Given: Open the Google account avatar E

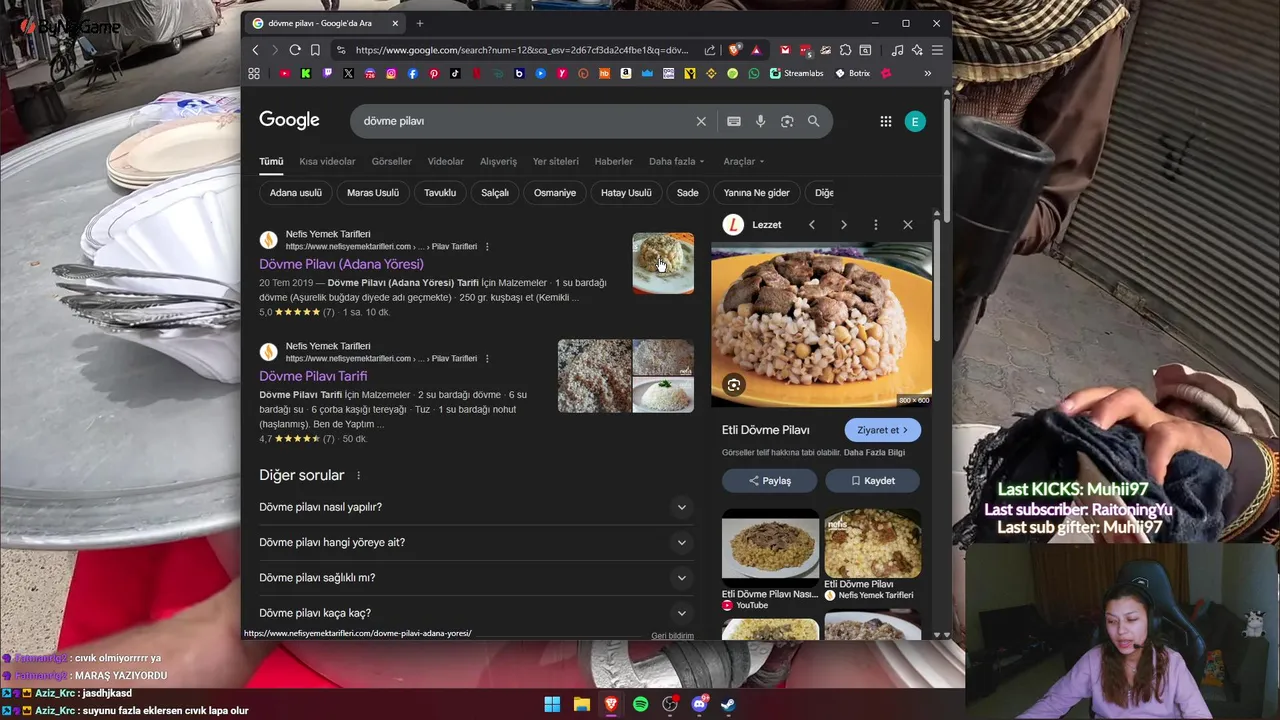Looking at the screenshot, I should [915, 121].
